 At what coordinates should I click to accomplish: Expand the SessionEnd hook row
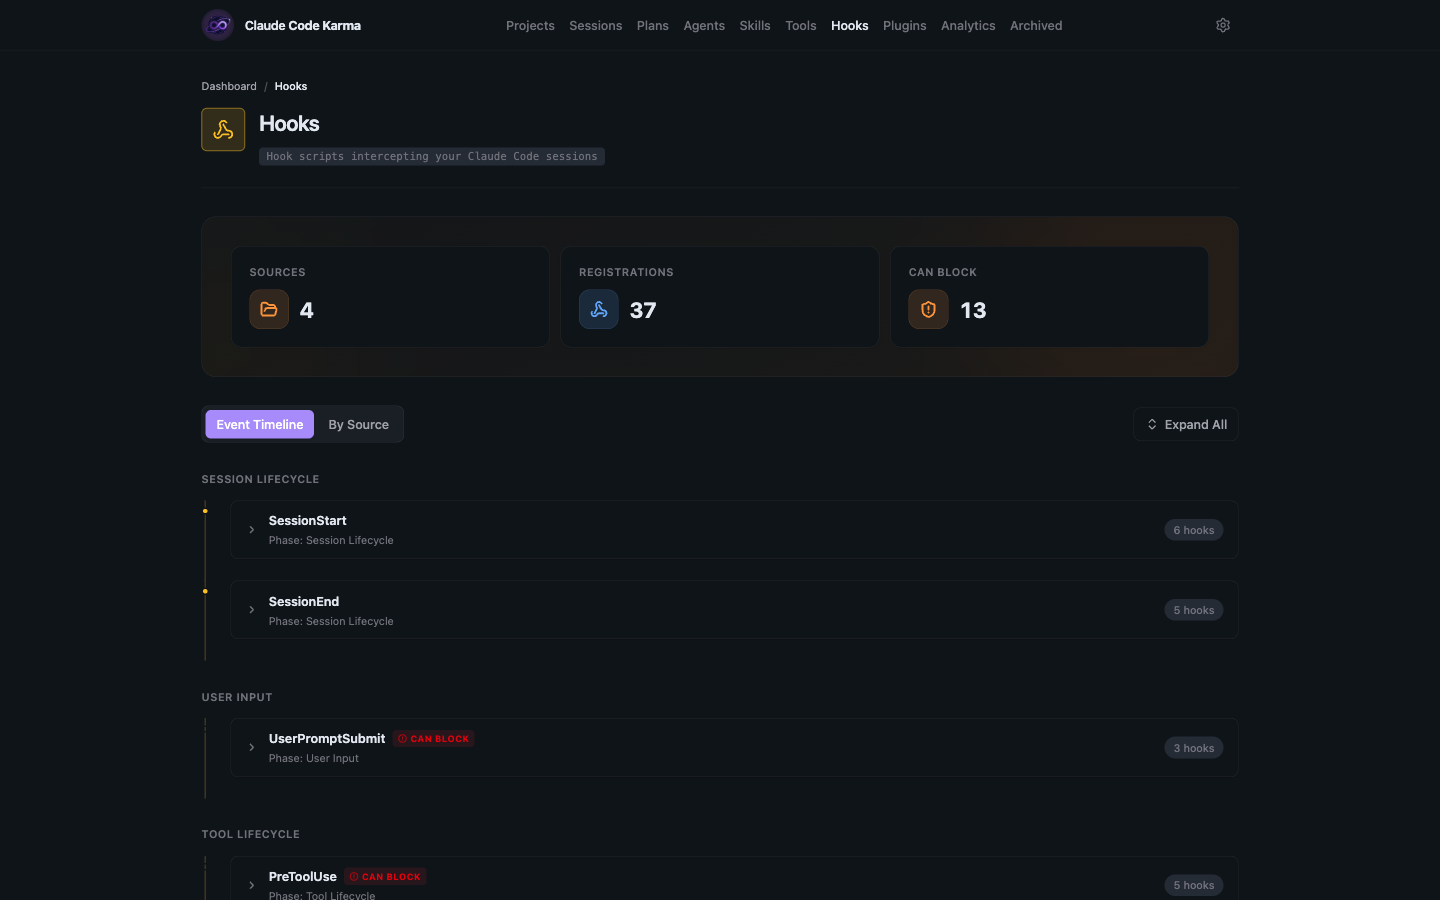pyautogui.click(x=251, y=610)
